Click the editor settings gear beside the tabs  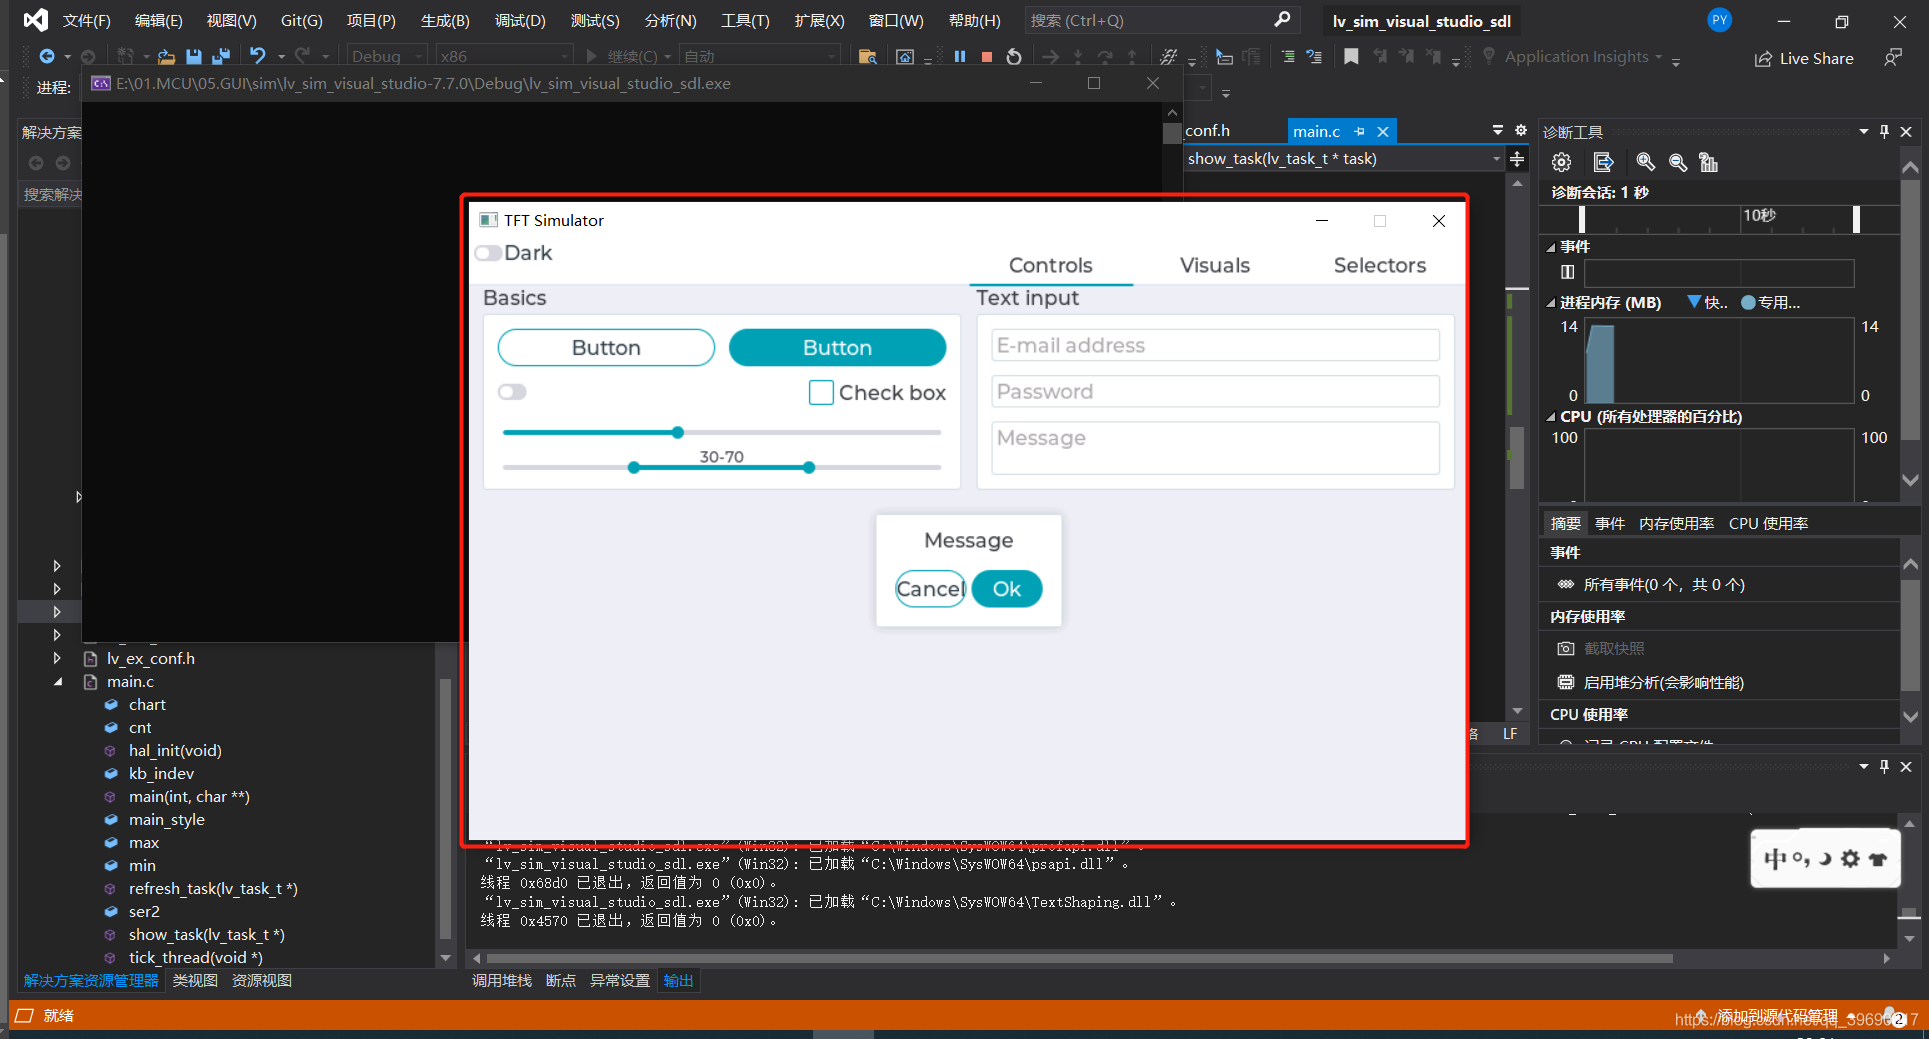[x=1521, y=130]
